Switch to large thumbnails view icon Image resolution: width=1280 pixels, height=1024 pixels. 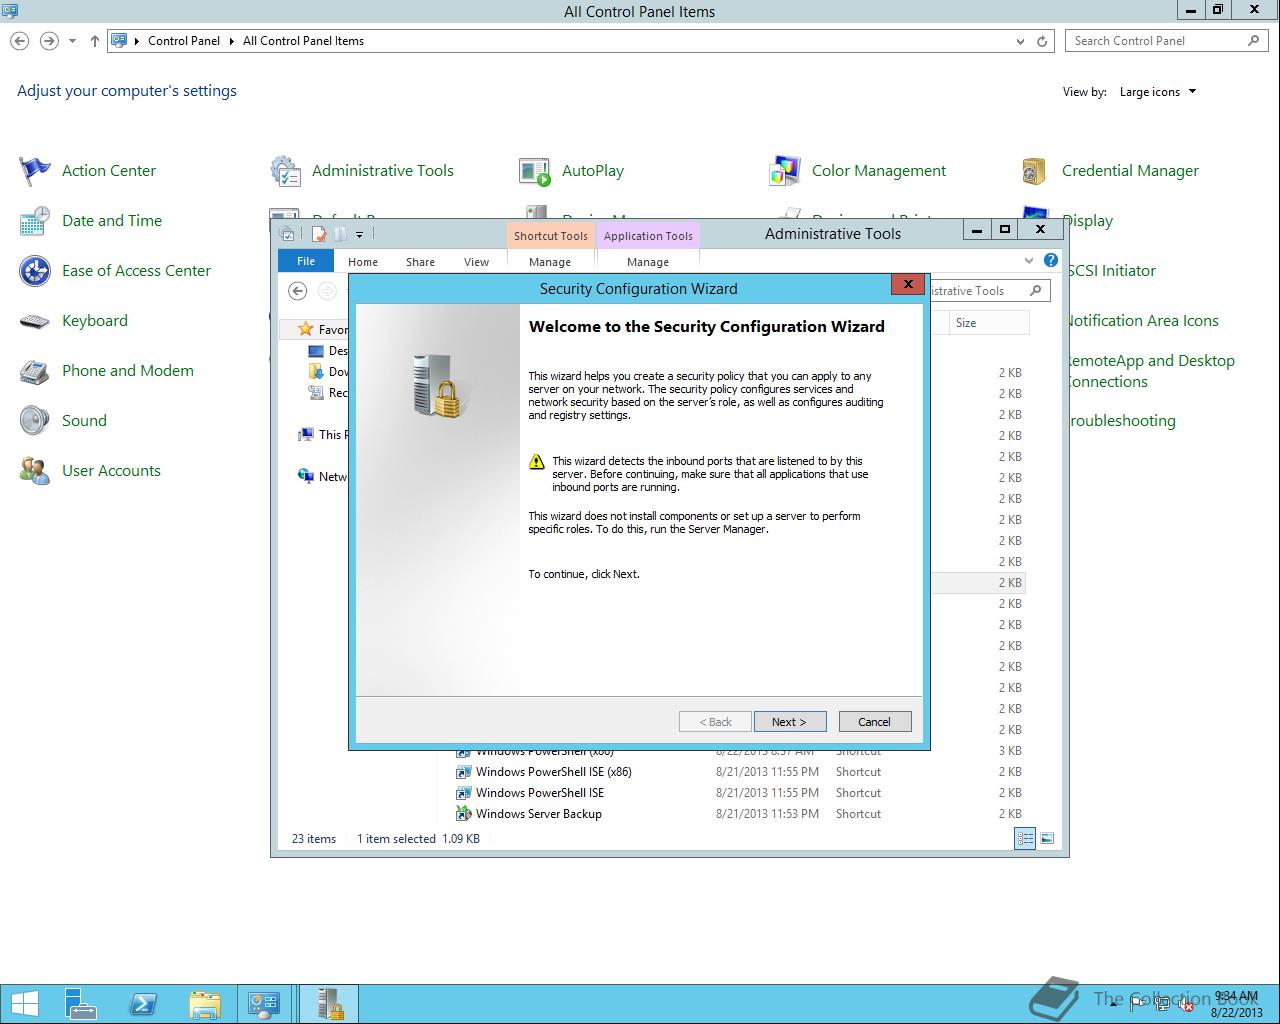pyautogui.click(x=1047, y=839)
